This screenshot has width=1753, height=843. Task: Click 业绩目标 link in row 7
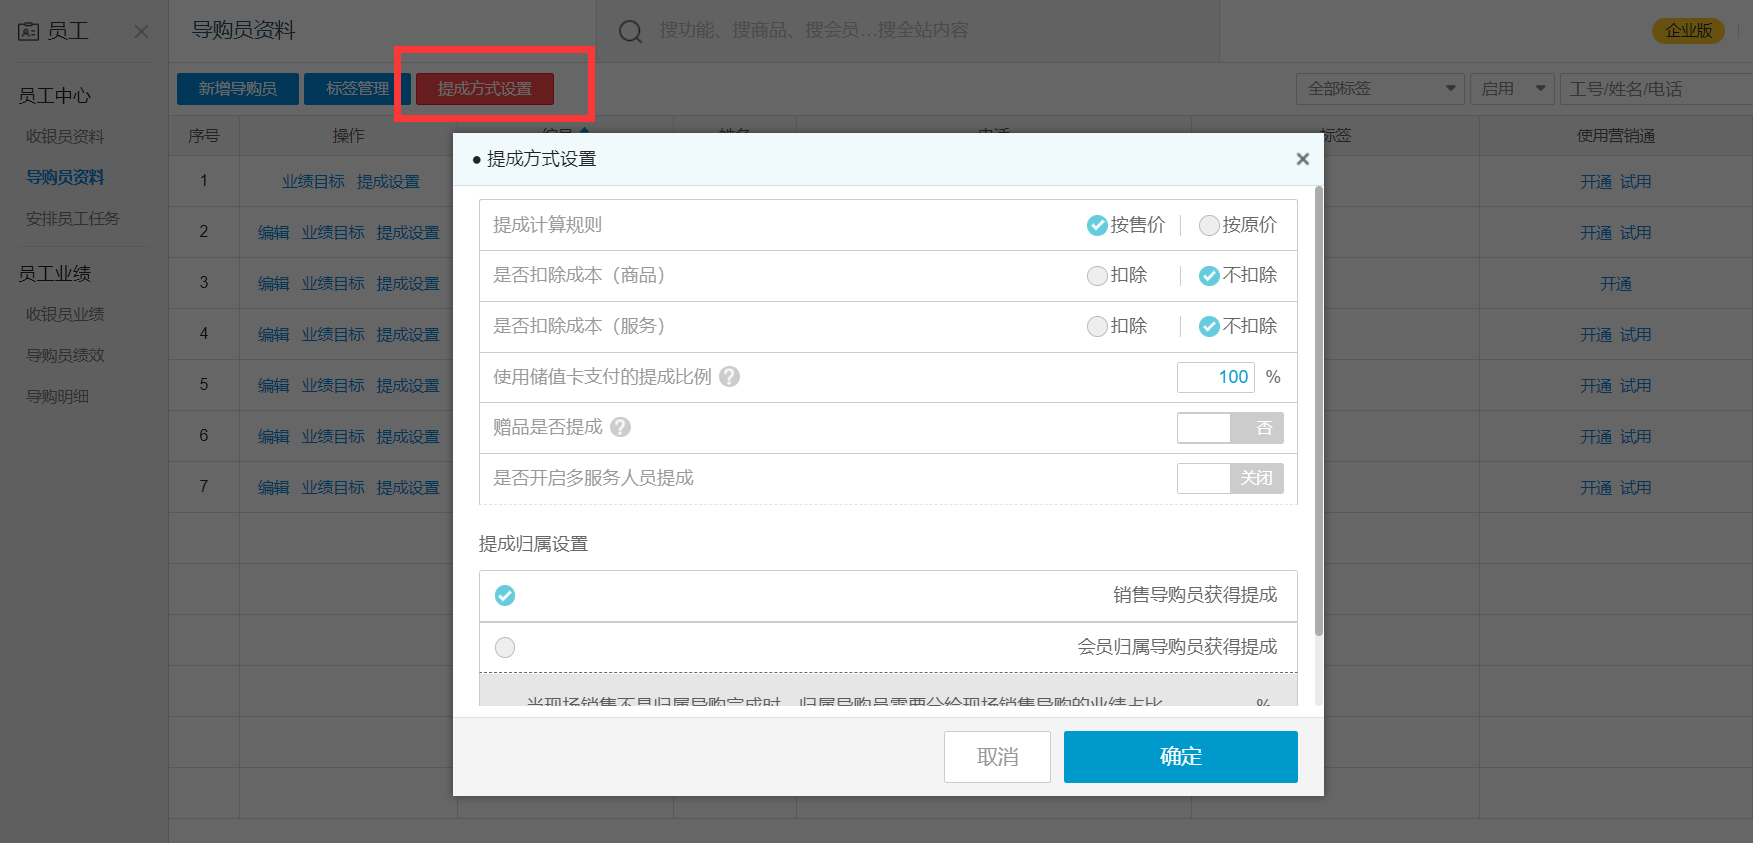(x=333, y=488)
